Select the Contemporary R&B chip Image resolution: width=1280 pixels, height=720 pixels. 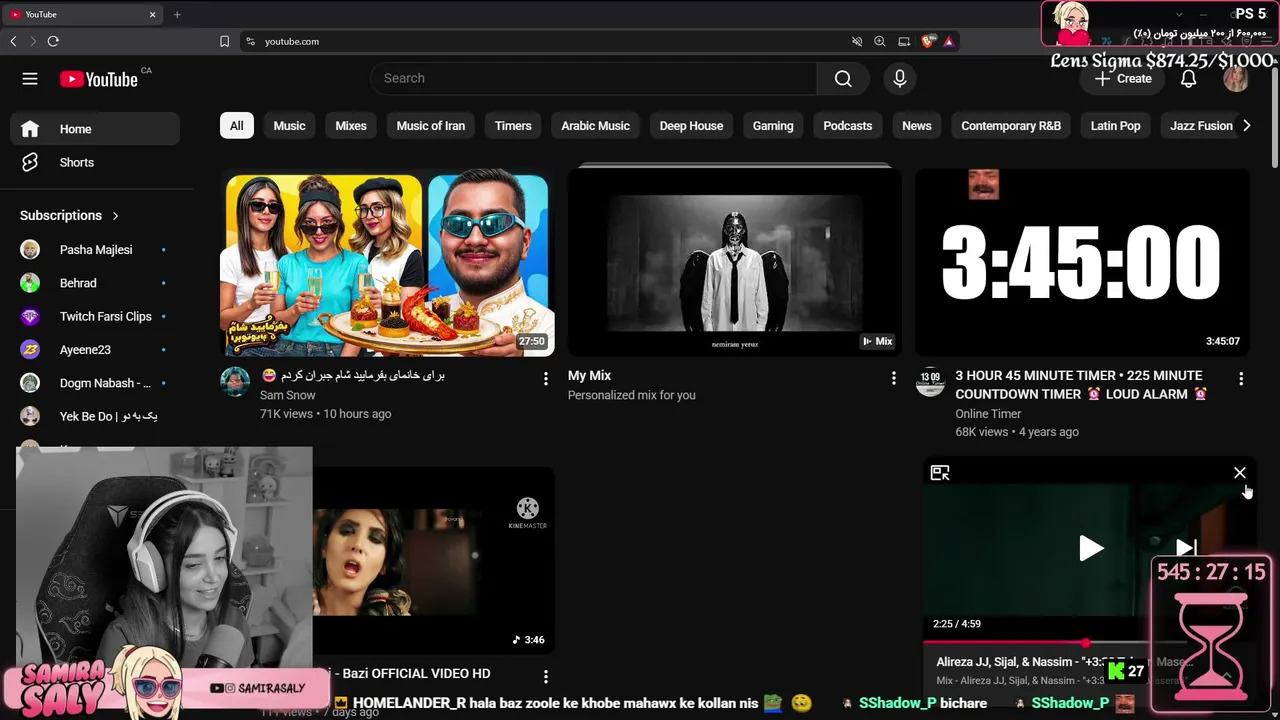click(x=1011, y=126)
